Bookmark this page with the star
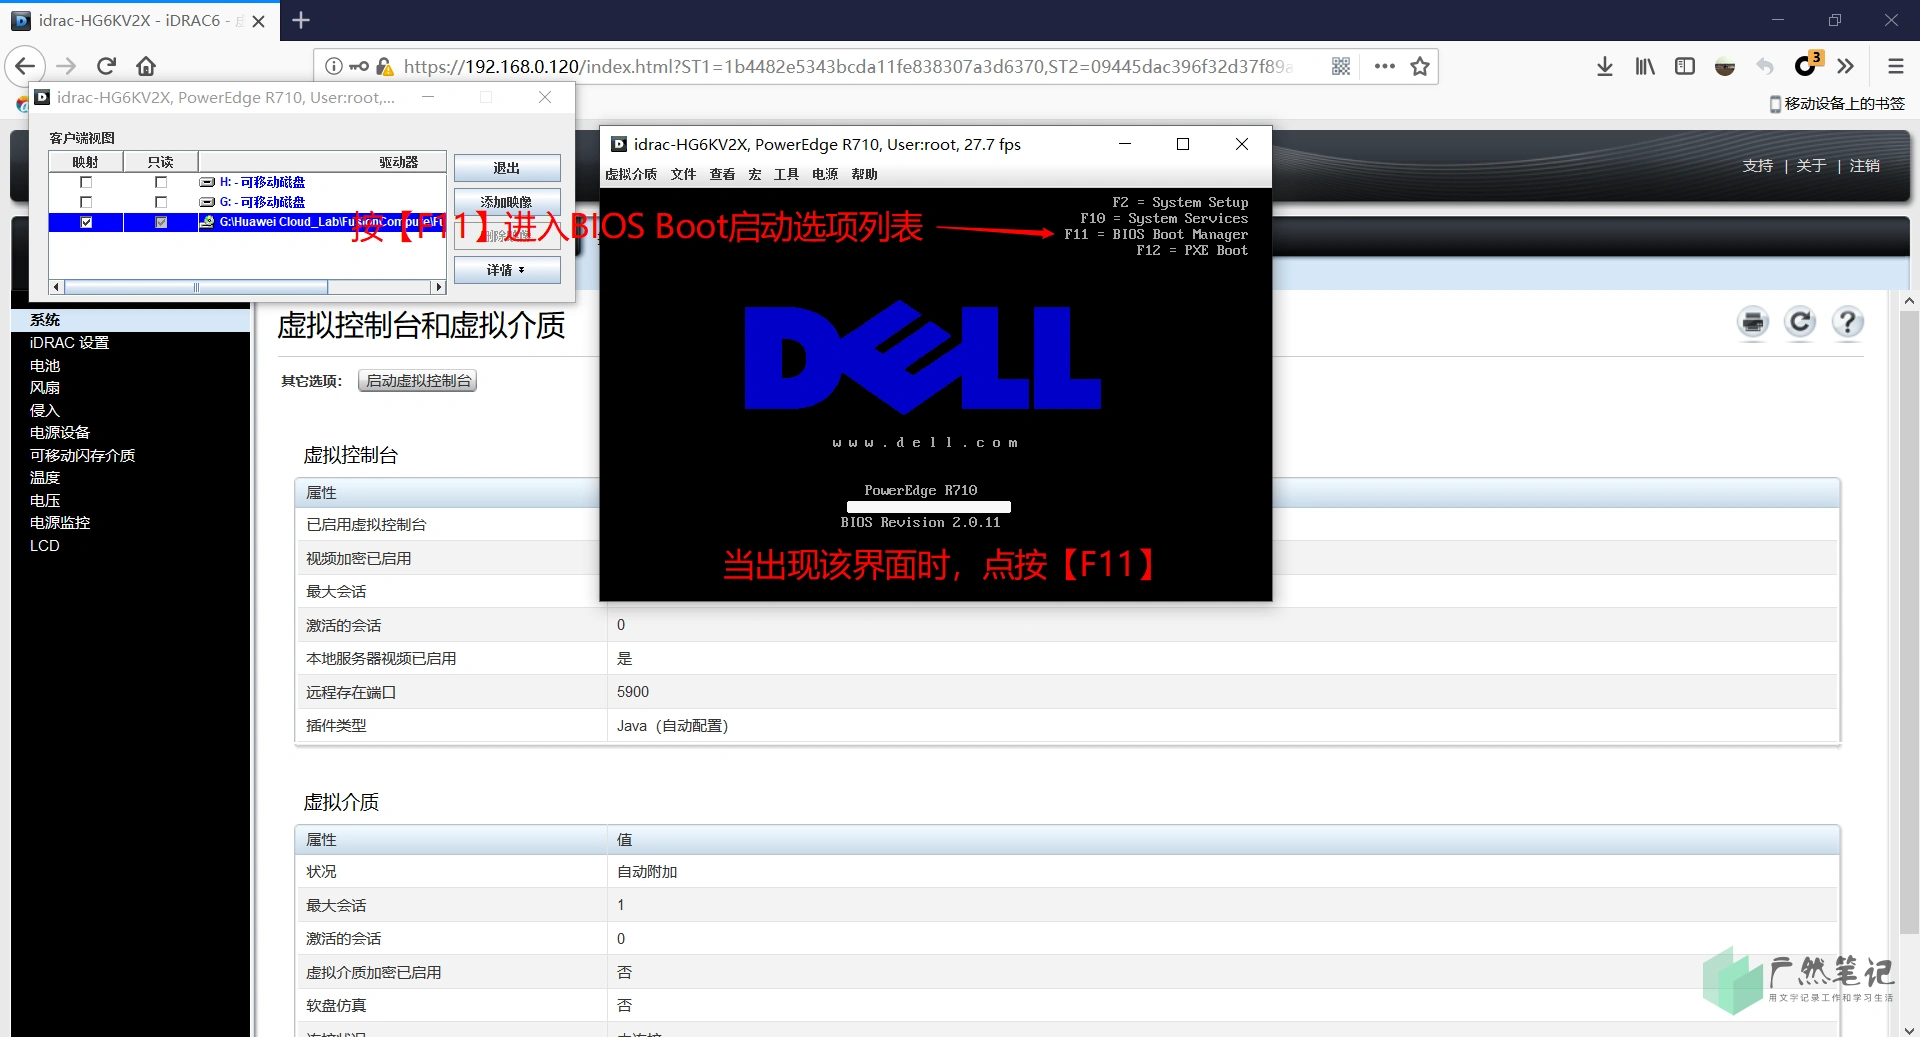1920x1037 pixels. (x=1420, y=66)
